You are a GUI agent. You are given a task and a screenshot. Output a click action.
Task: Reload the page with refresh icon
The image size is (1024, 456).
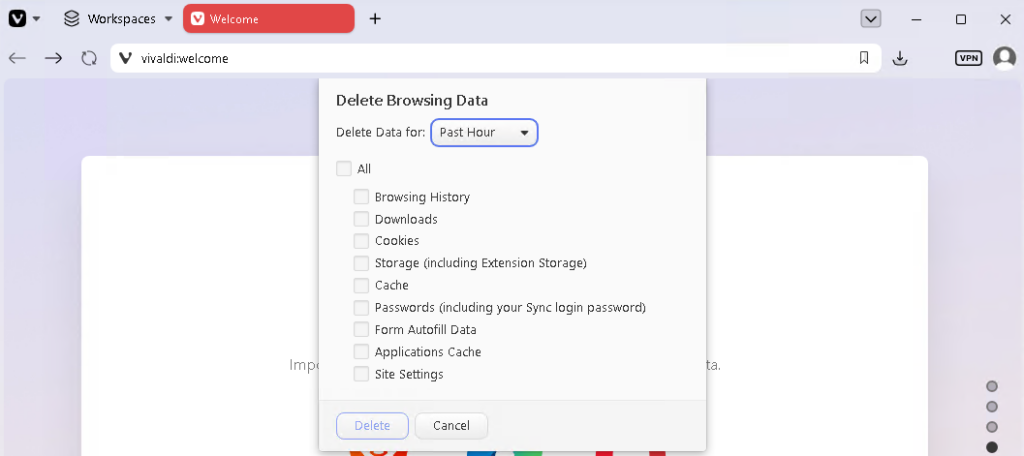89,58
